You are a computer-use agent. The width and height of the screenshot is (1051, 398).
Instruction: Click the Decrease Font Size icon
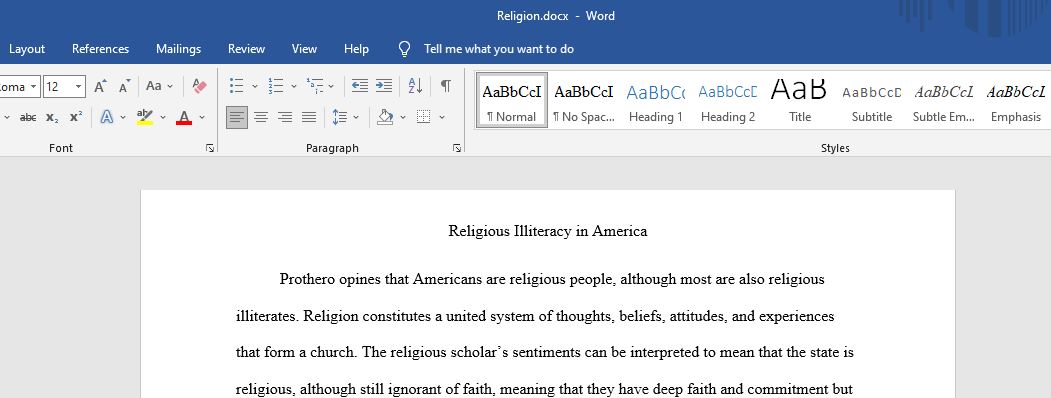pyautogui.click(x=124, y=86)
